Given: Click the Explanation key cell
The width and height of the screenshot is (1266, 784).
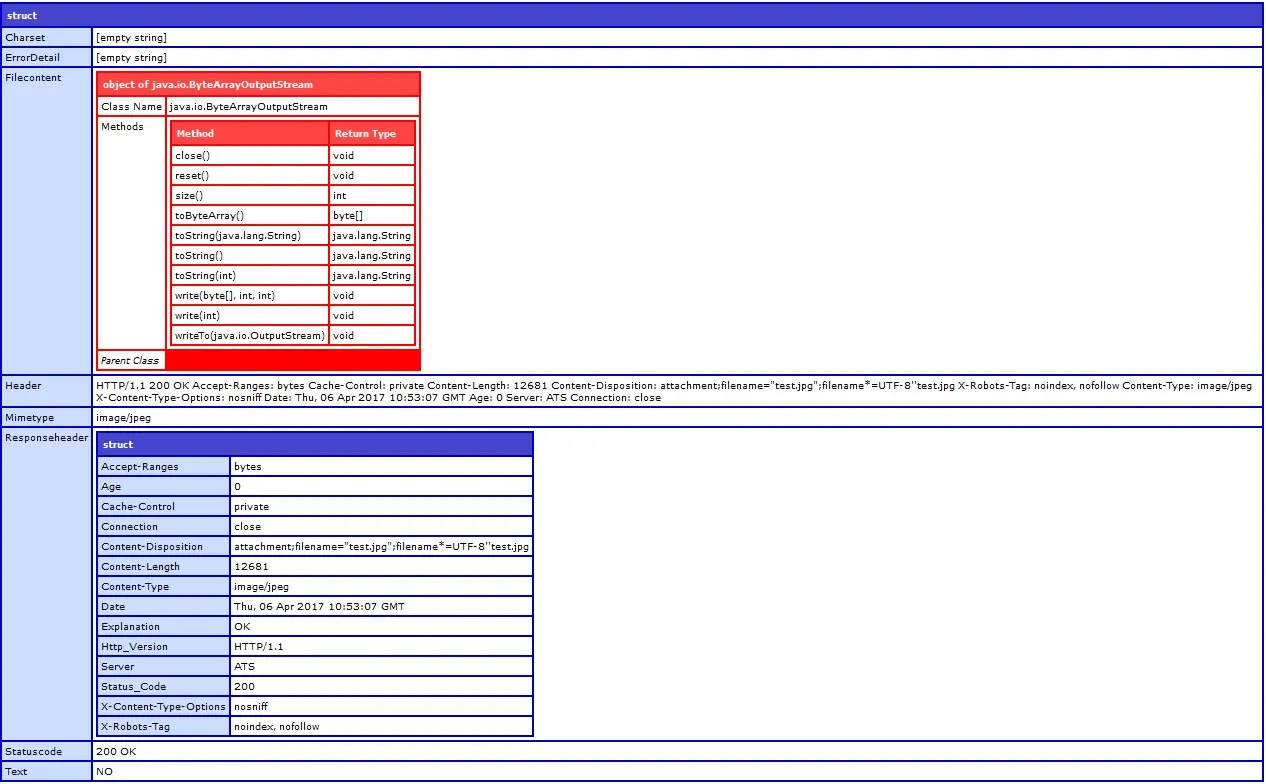Looking at the screenshot, I should click(x=164, y=627).
